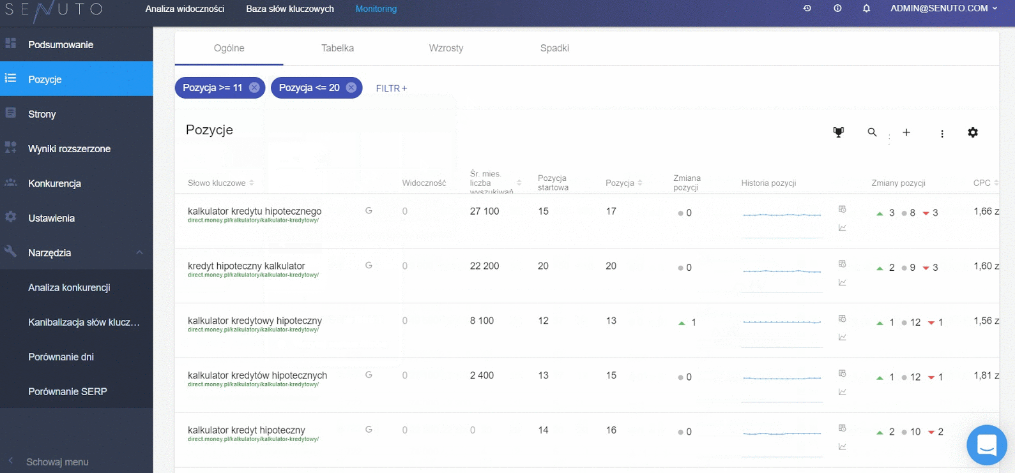Open chart icon for kalkulator kredytu hipotecznego

pos(842,227)
